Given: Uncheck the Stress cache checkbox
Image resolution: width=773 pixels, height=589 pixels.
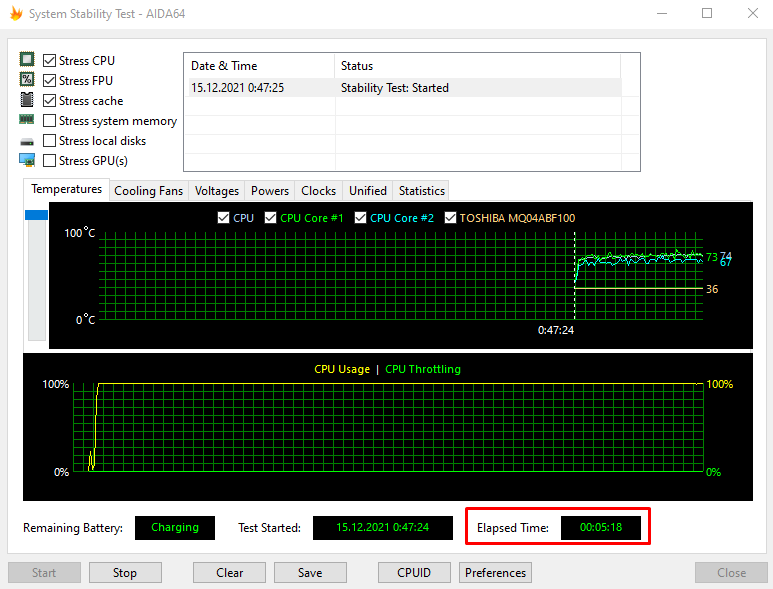Looking at the screenshot, I should 49,101.
